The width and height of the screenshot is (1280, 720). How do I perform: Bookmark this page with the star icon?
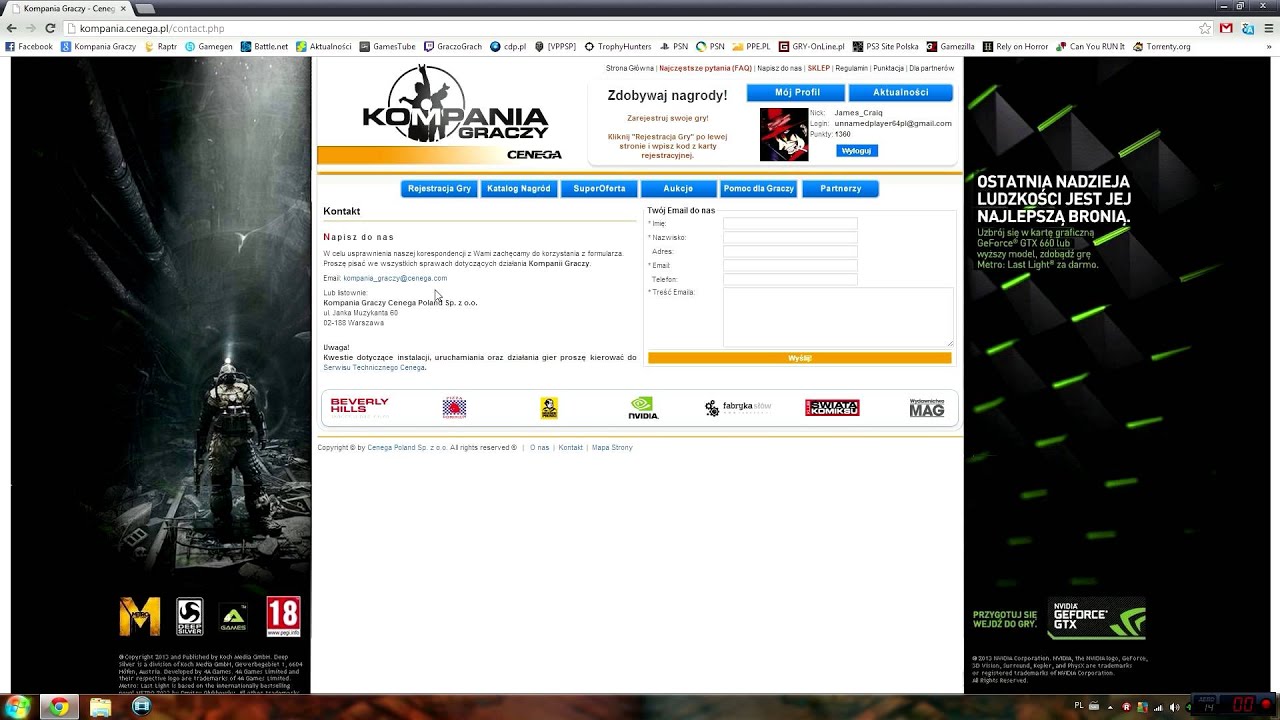(1205, 28)
